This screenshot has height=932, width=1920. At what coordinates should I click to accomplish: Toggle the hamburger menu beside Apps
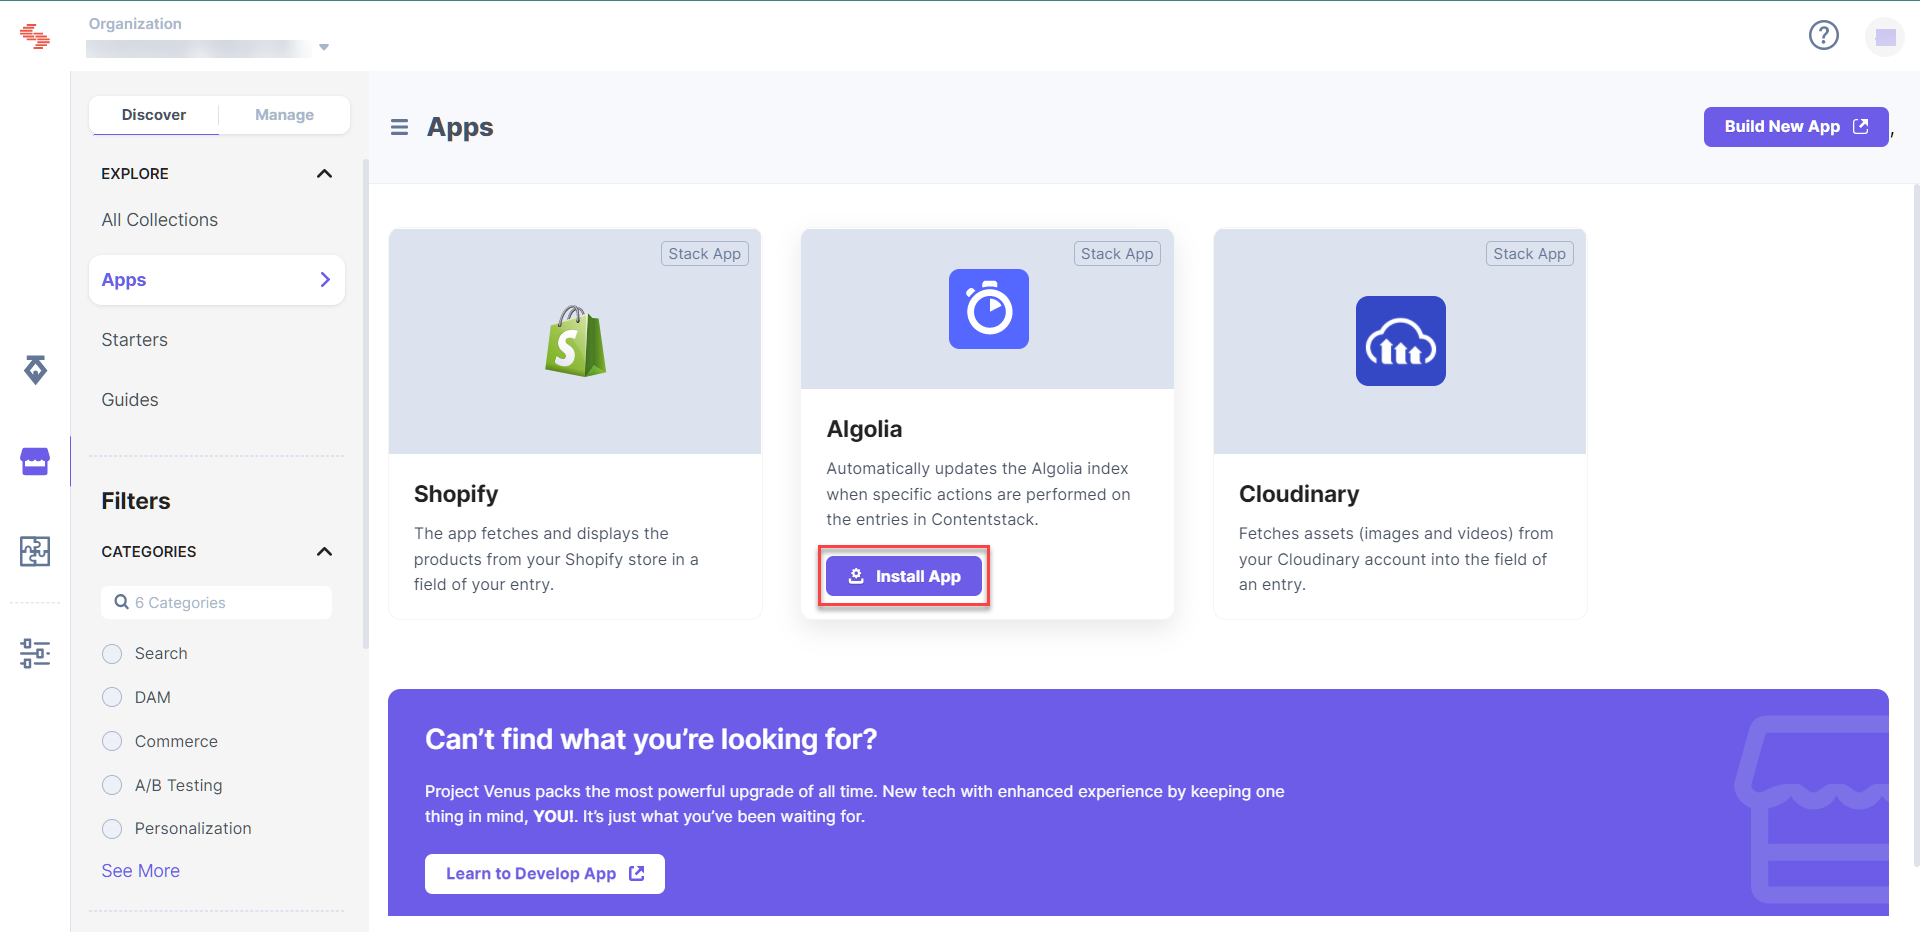399,127
